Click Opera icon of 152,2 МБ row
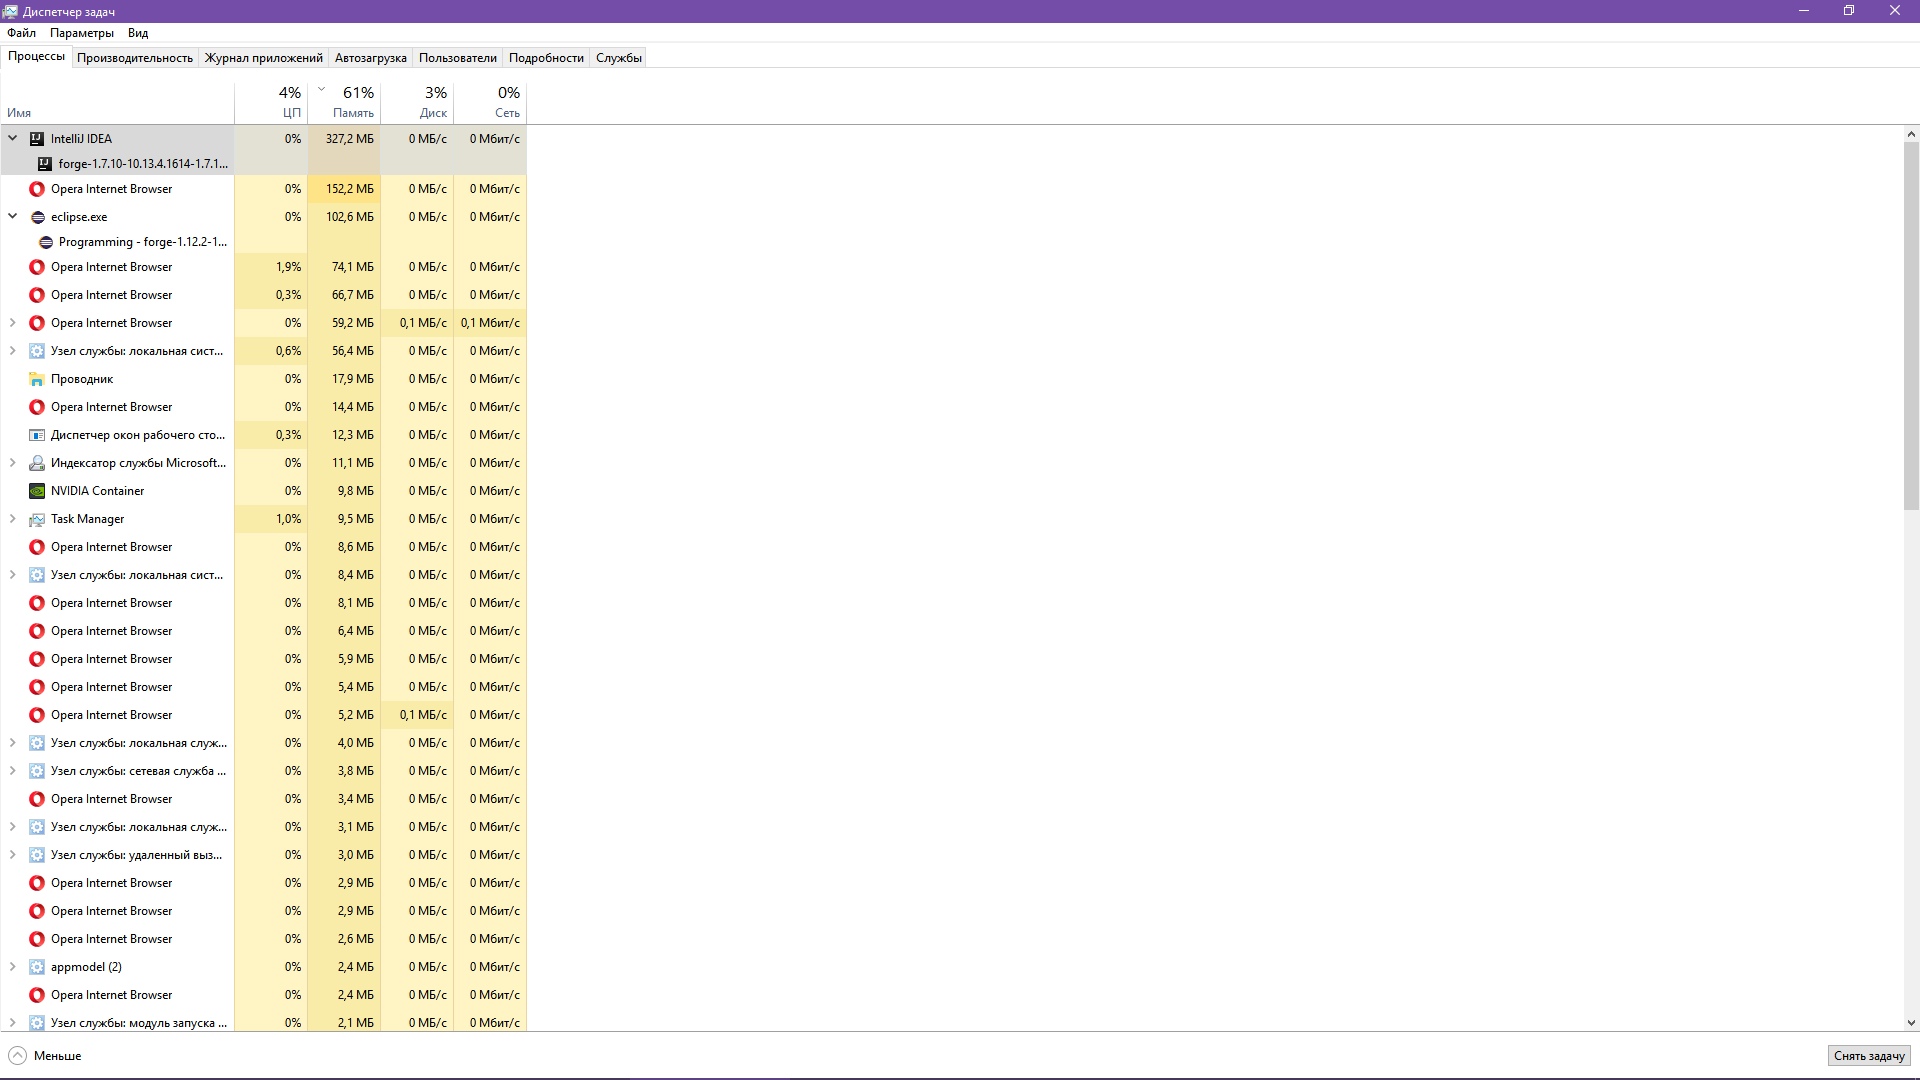Viewport: 1920px width, 1080px height. (37, 189)
